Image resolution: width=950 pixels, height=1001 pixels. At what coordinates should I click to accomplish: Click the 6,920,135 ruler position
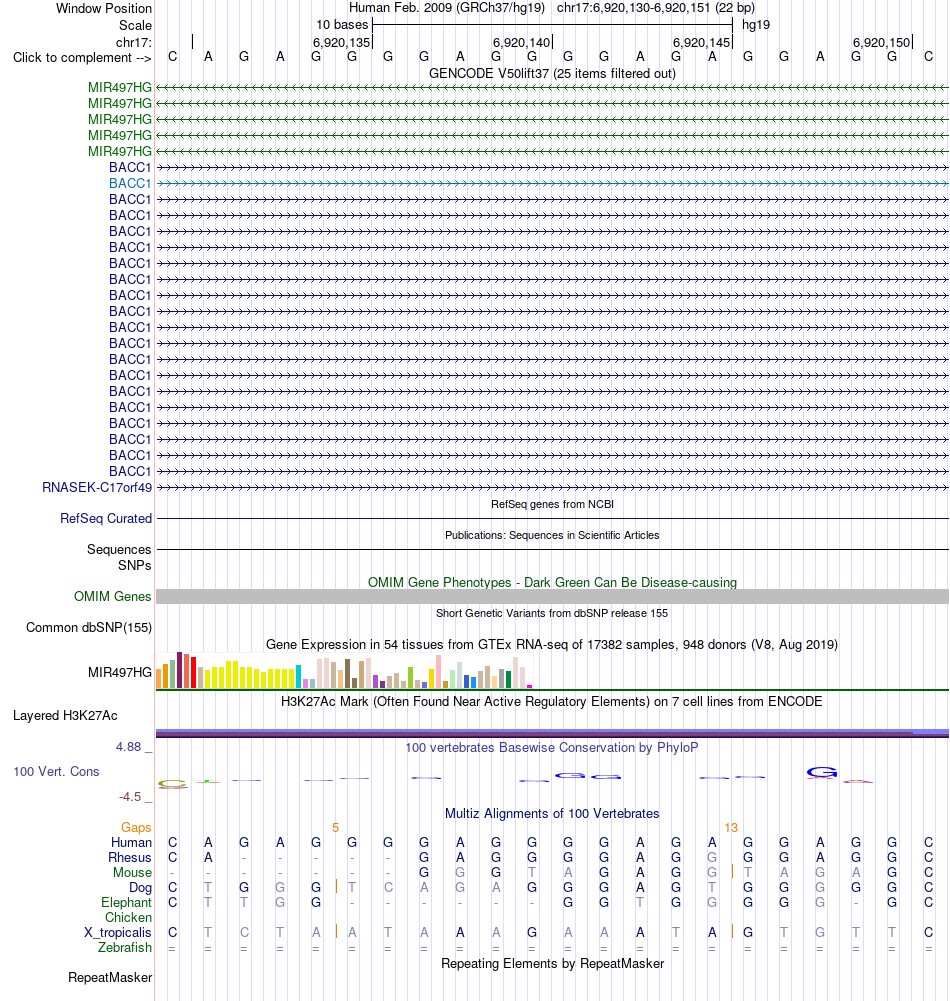pos(342,43)
